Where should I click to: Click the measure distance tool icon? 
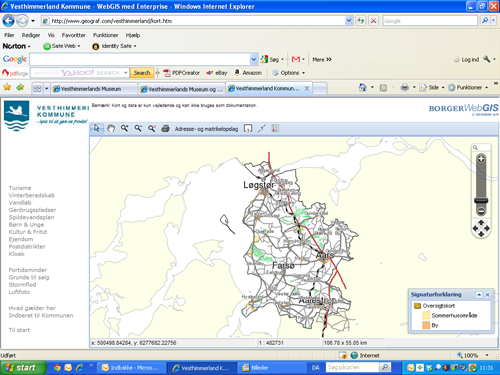point(262,128)
